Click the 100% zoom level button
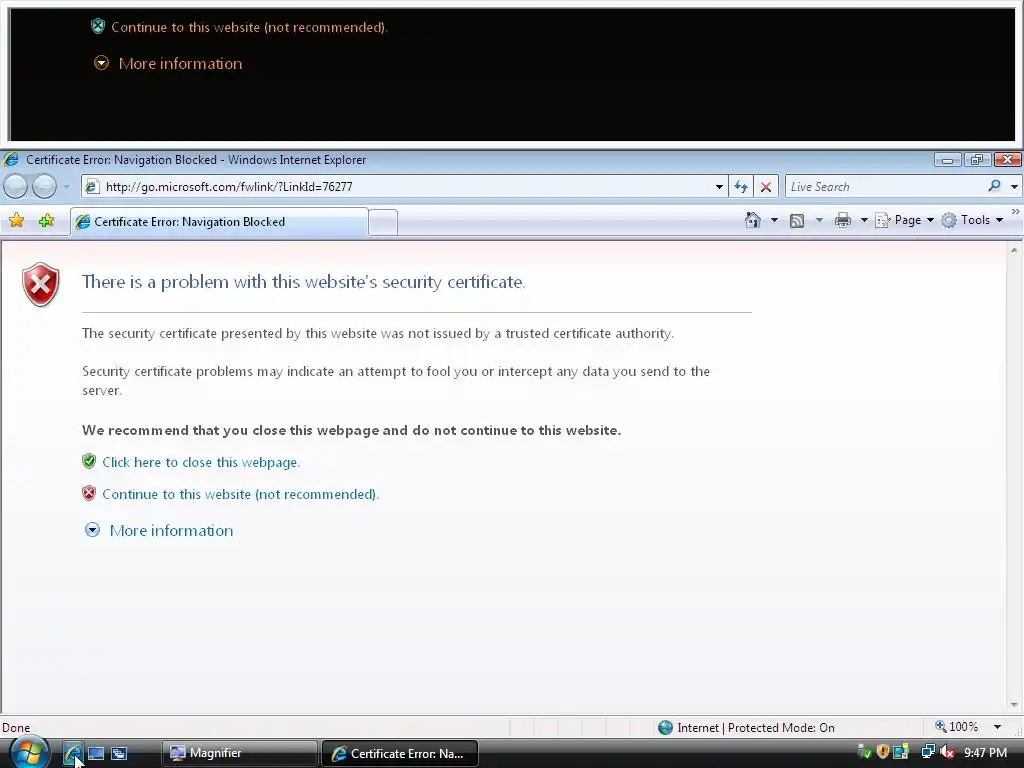1024x768 pixels. (957, 727)
